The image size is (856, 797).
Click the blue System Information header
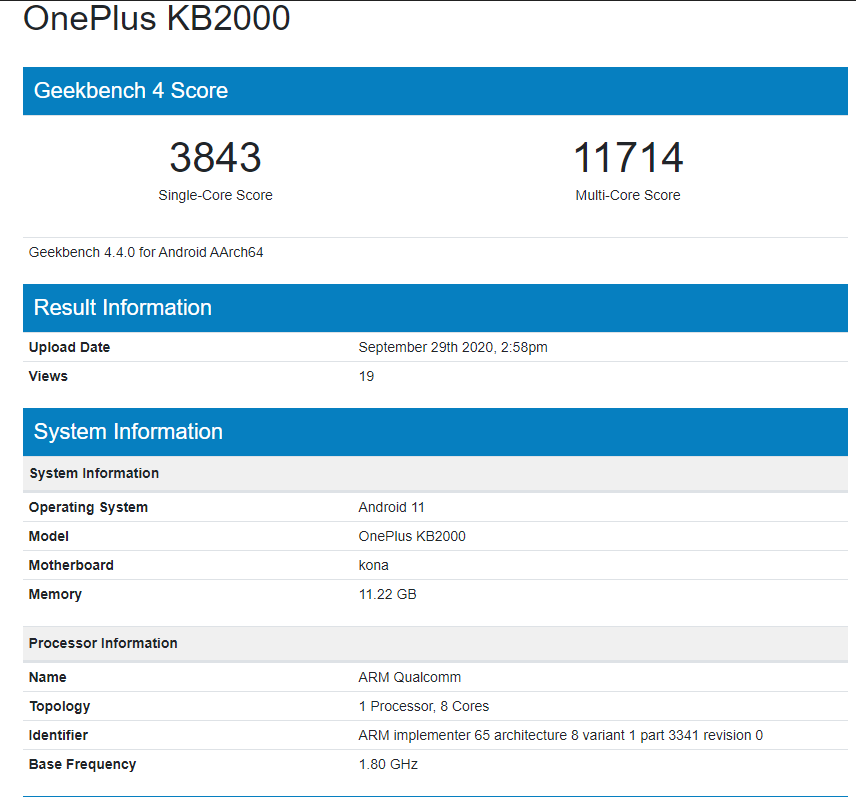[x=435, y=431]
